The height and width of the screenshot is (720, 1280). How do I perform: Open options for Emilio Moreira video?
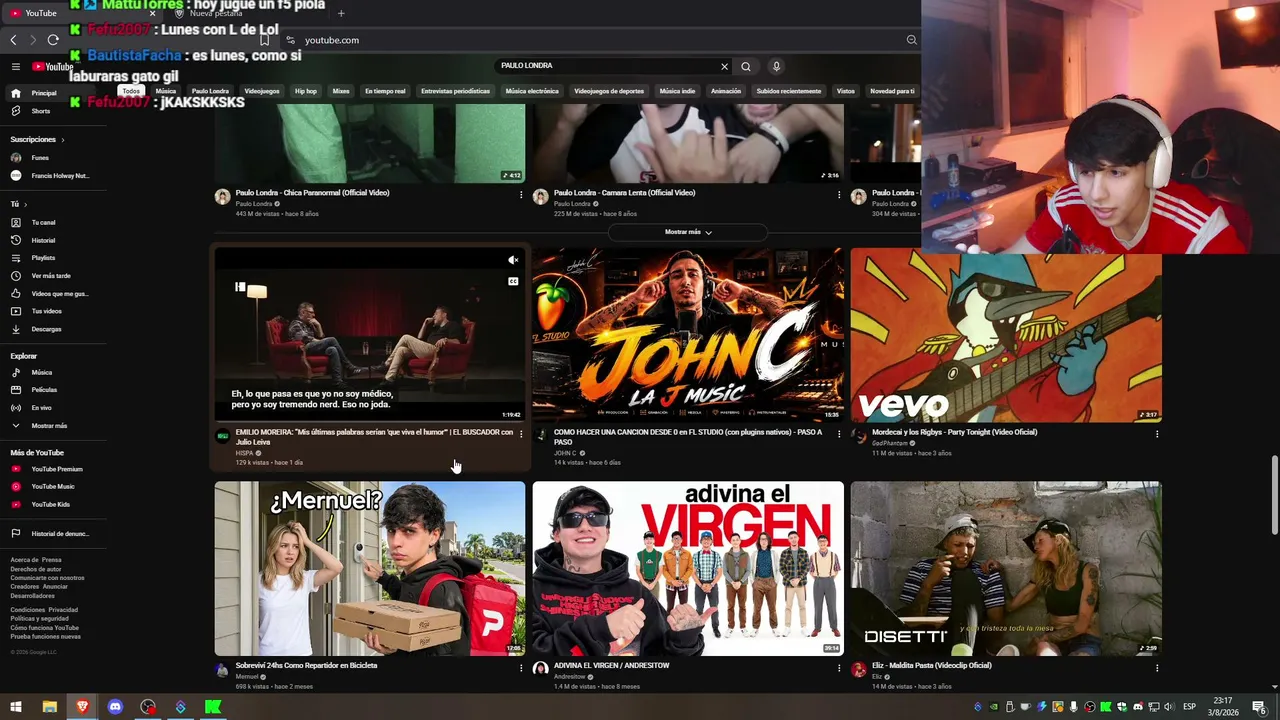(x=521, y=434)
